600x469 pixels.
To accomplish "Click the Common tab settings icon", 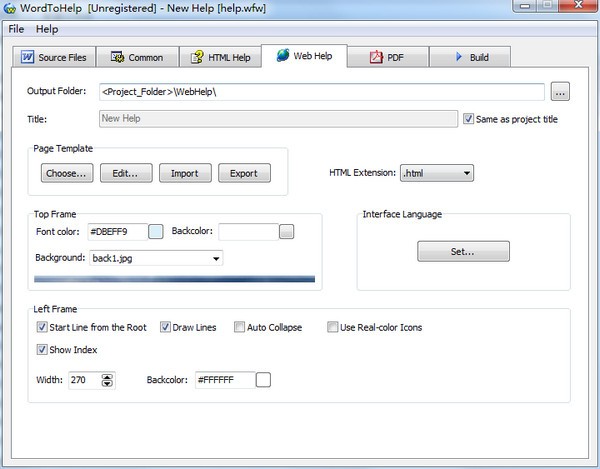I will pos(117,57).
